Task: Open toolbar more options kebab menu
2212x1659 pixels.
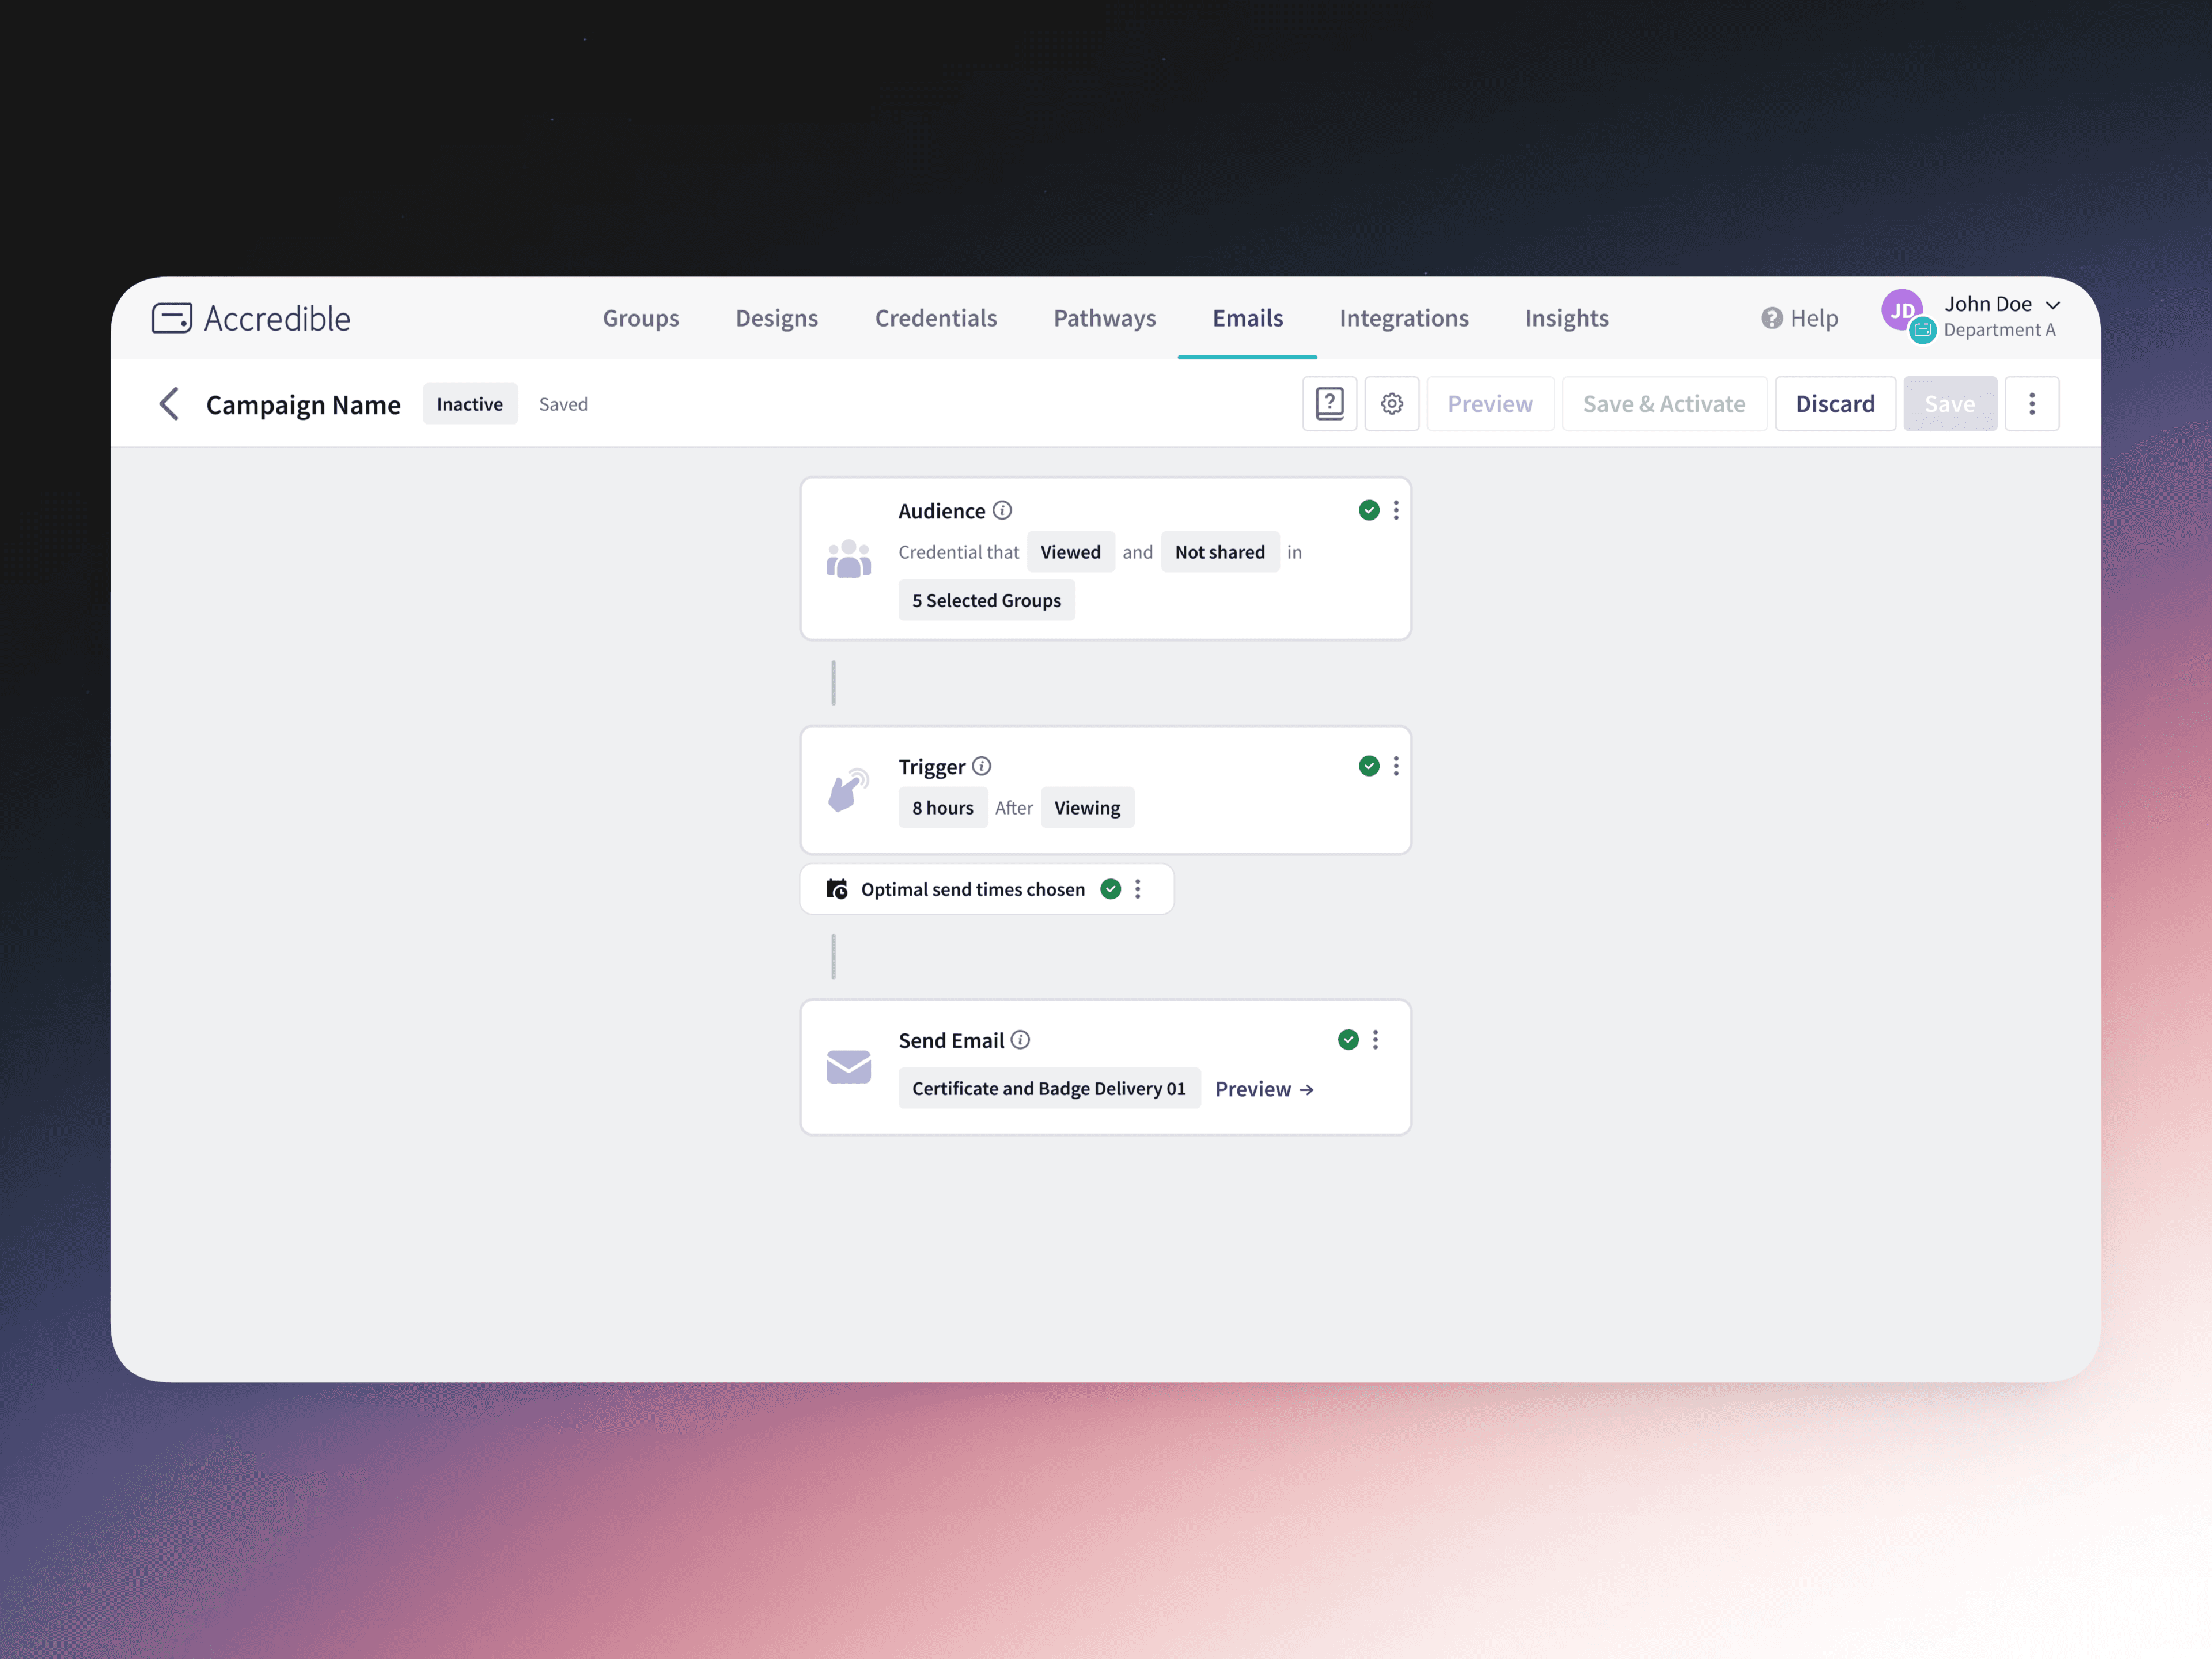Action: tap(2031, 404)
